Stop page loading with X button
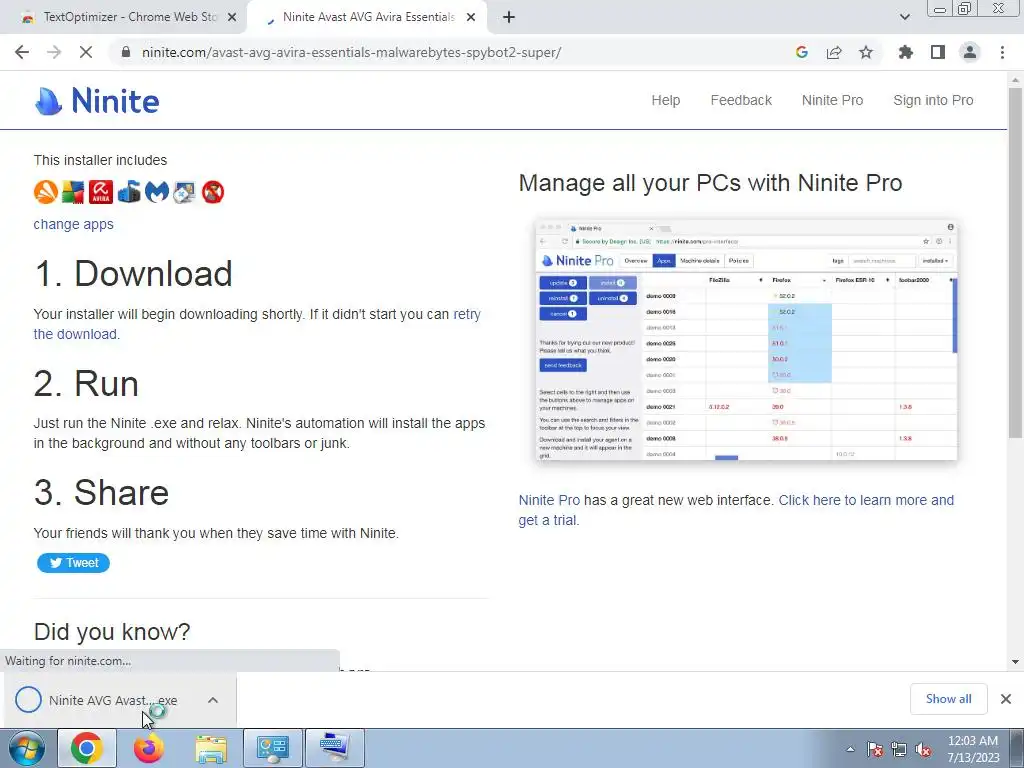 (x=86, y=52)
